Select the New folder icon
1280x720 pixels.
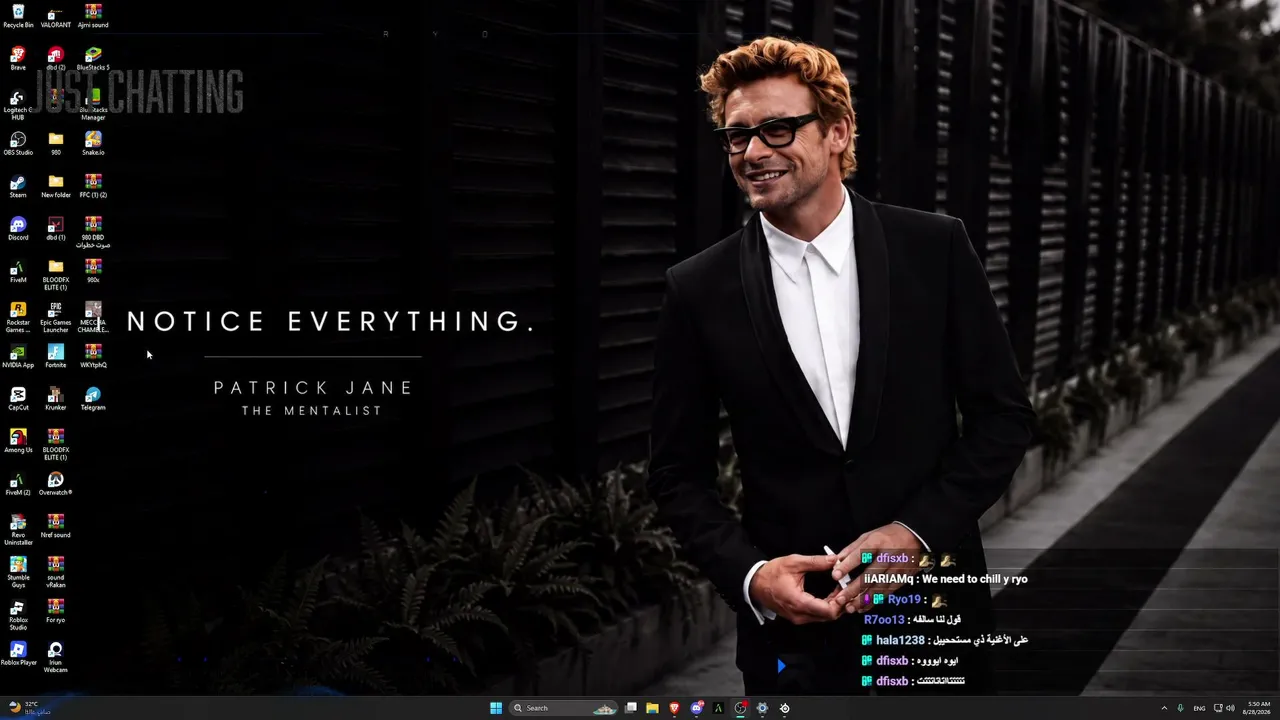56,186
